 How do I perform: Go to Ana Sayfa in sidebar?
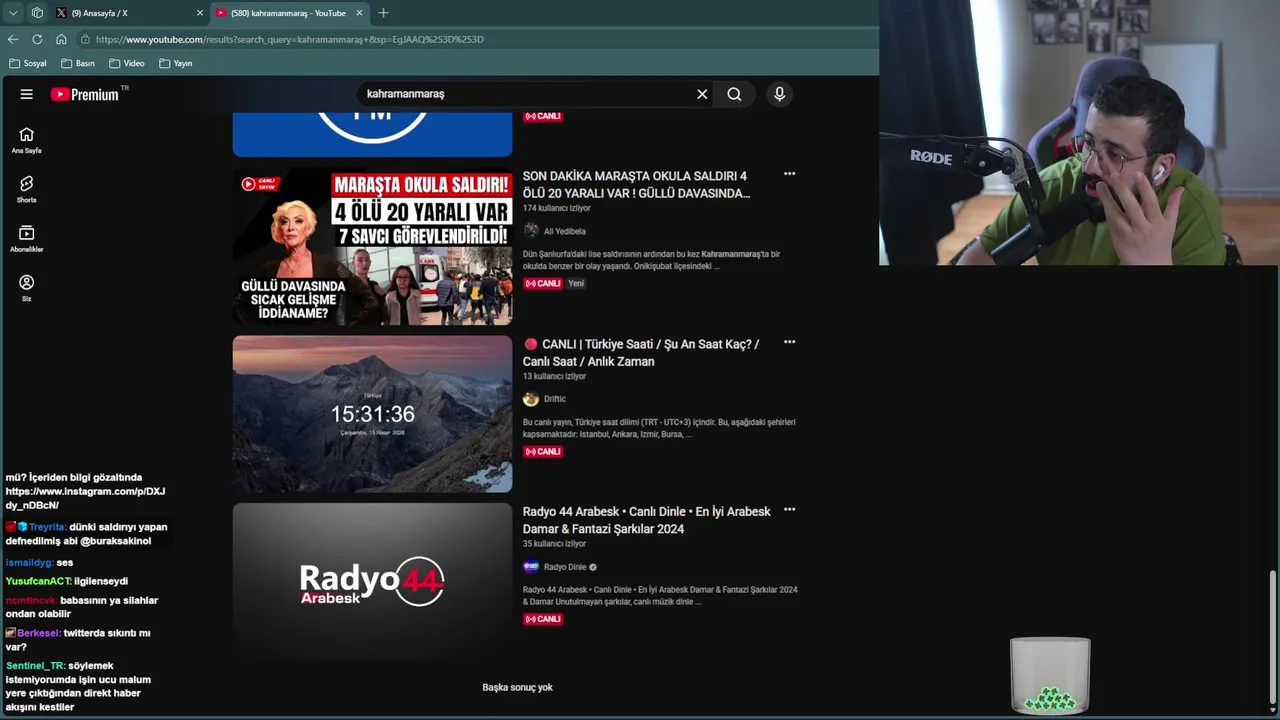(27, 141)
